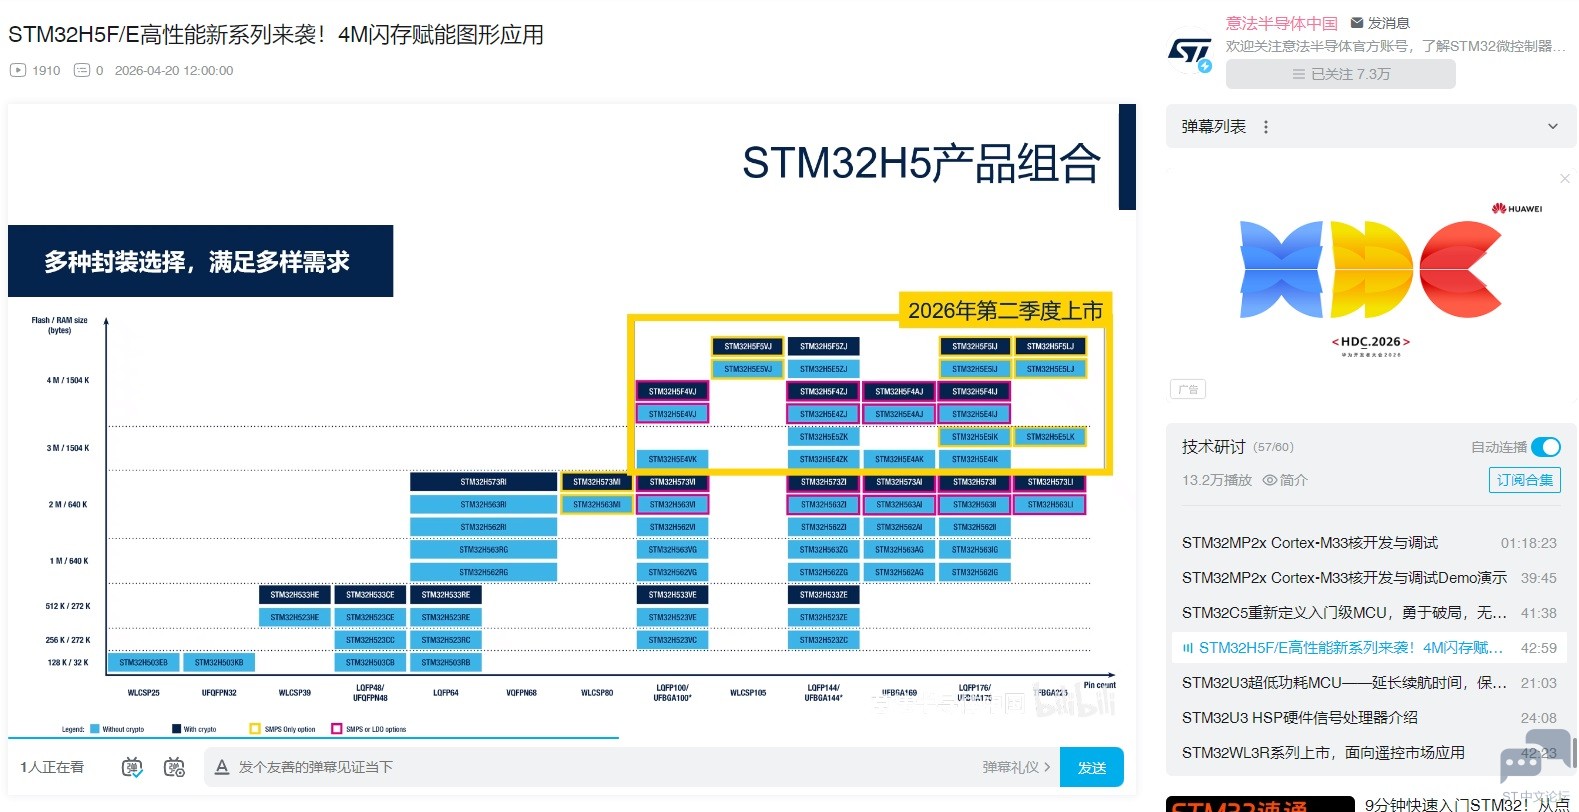
Task: Open the 9分钟快速入门STM32 recommended video title
Action: (1467, 805)
